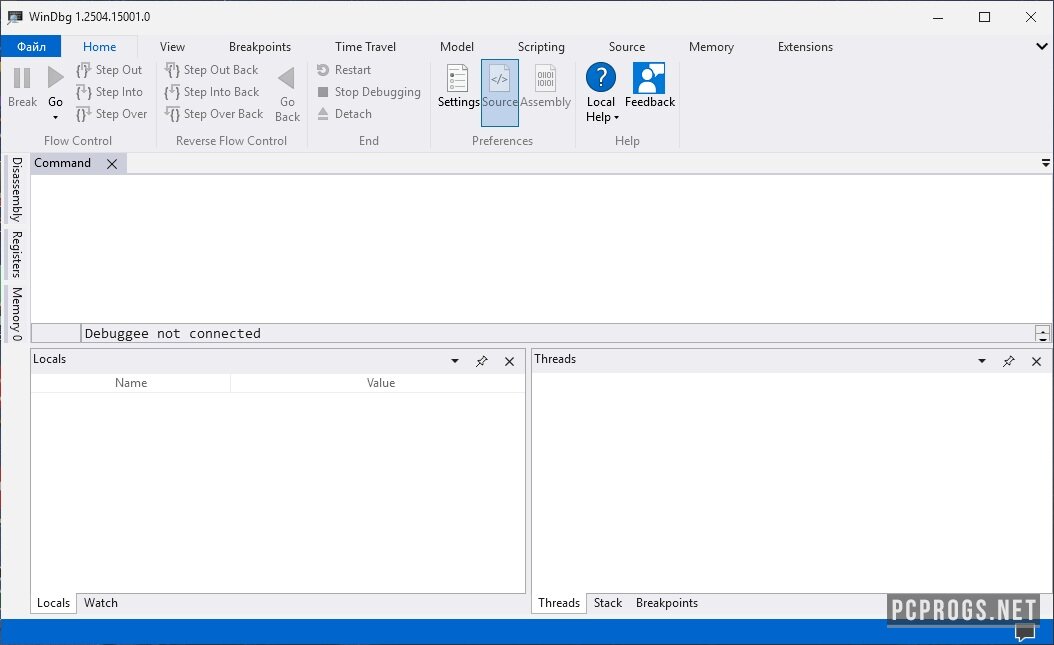Click the command input stepper arrows
Screen dimensions: 1054x645
pyautogui.click(x=1042, y=333)
